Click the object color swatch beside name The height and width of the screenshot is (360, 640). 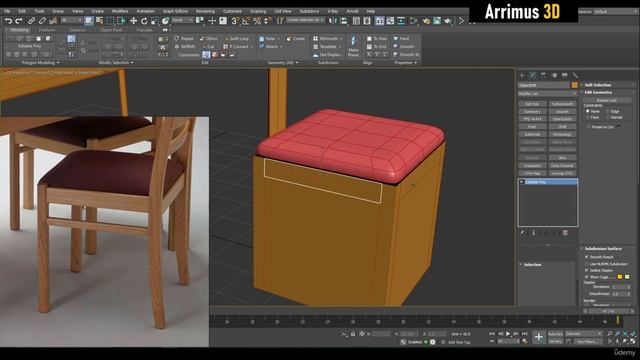(574, 85)
